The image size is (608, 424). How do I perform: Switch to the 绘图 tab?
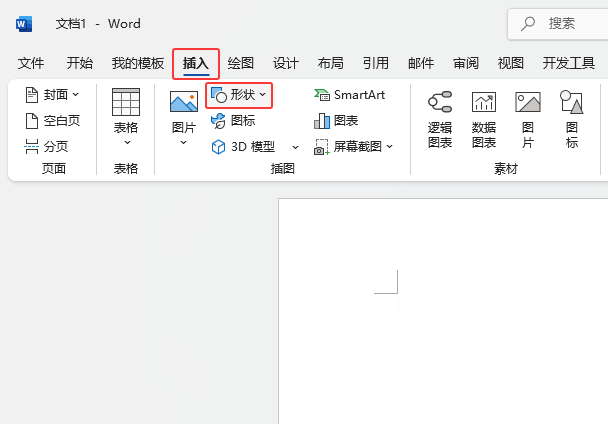(x=241, y=63)
